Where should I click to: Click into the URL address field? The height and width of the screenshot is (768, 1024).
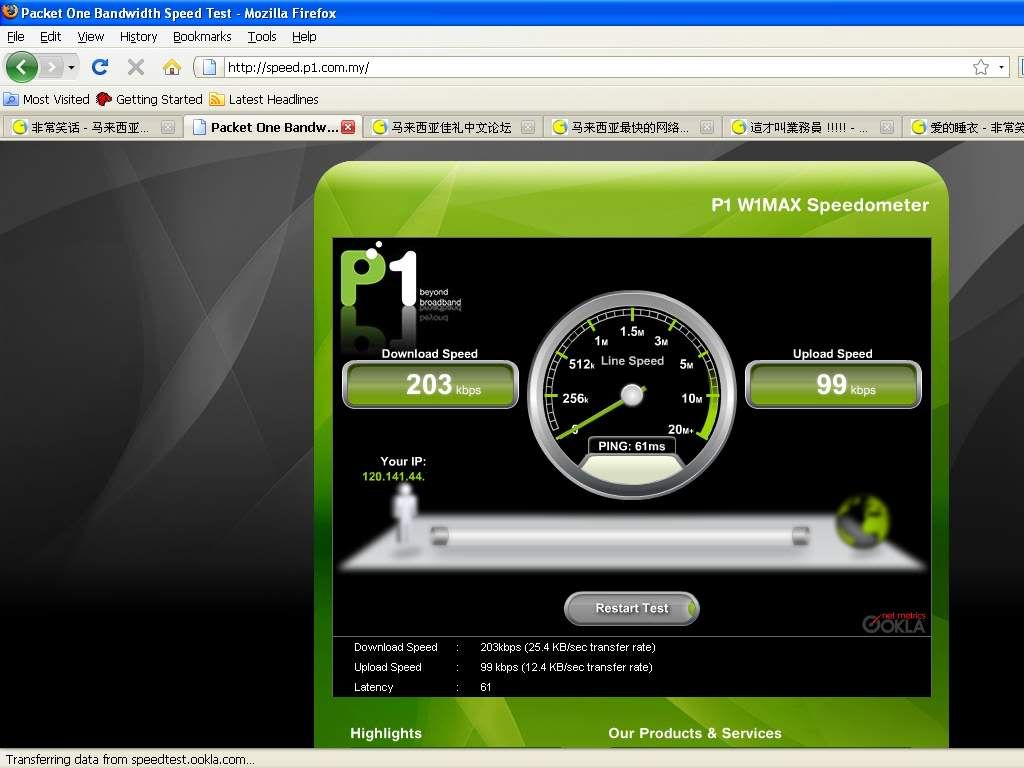coord(590,67)
